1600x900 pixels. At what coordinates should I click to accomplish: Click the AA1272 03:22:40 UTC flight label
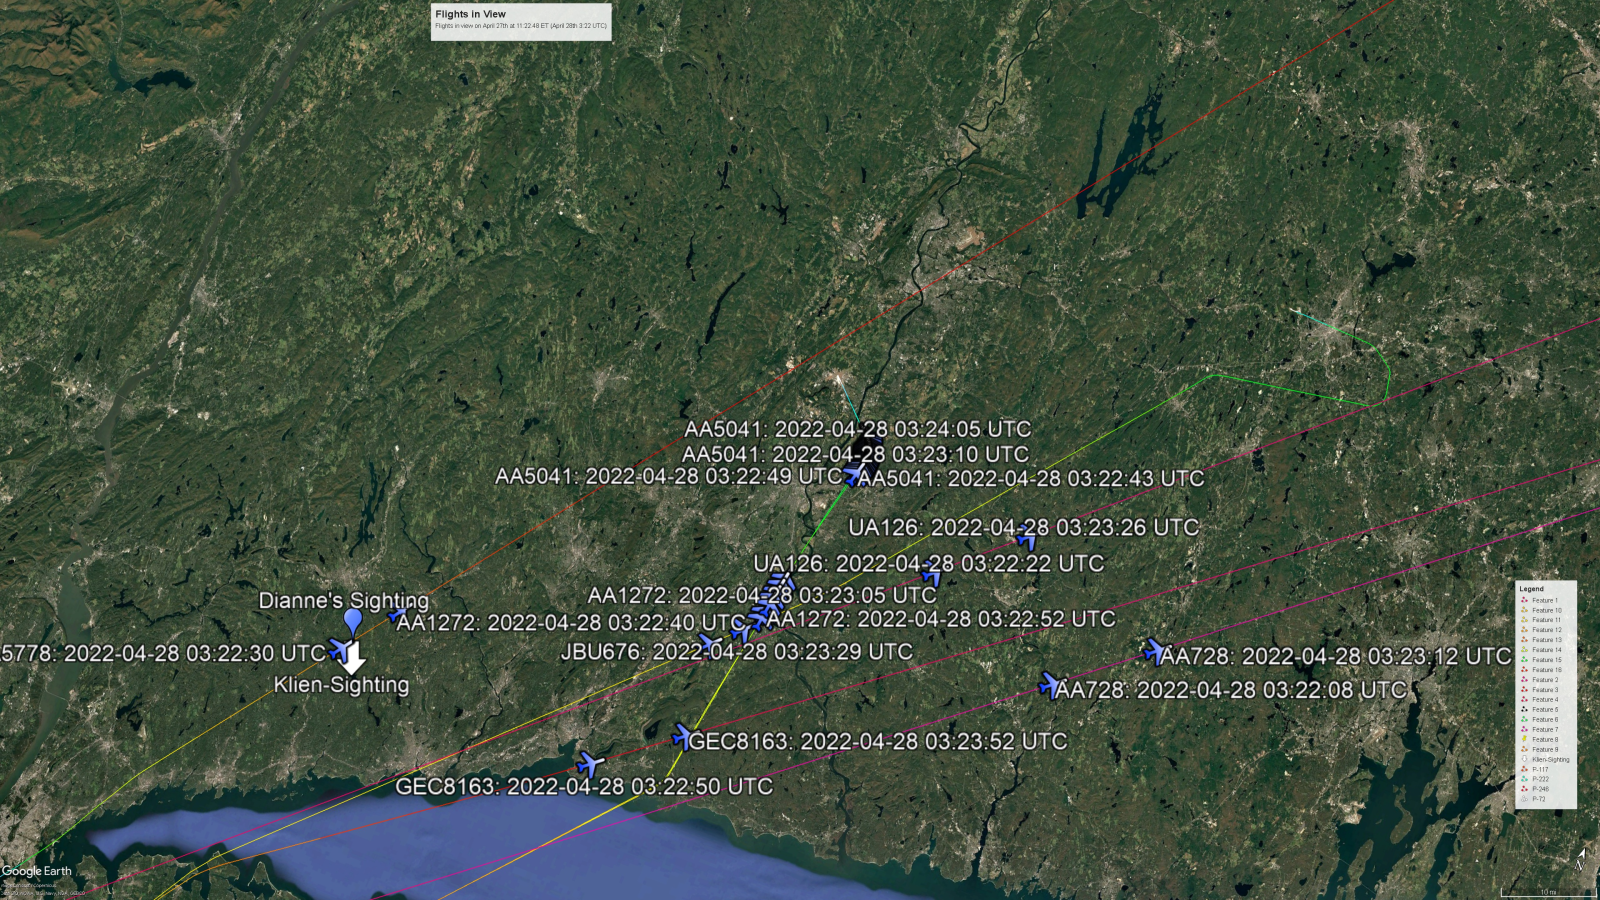[570, 623]
